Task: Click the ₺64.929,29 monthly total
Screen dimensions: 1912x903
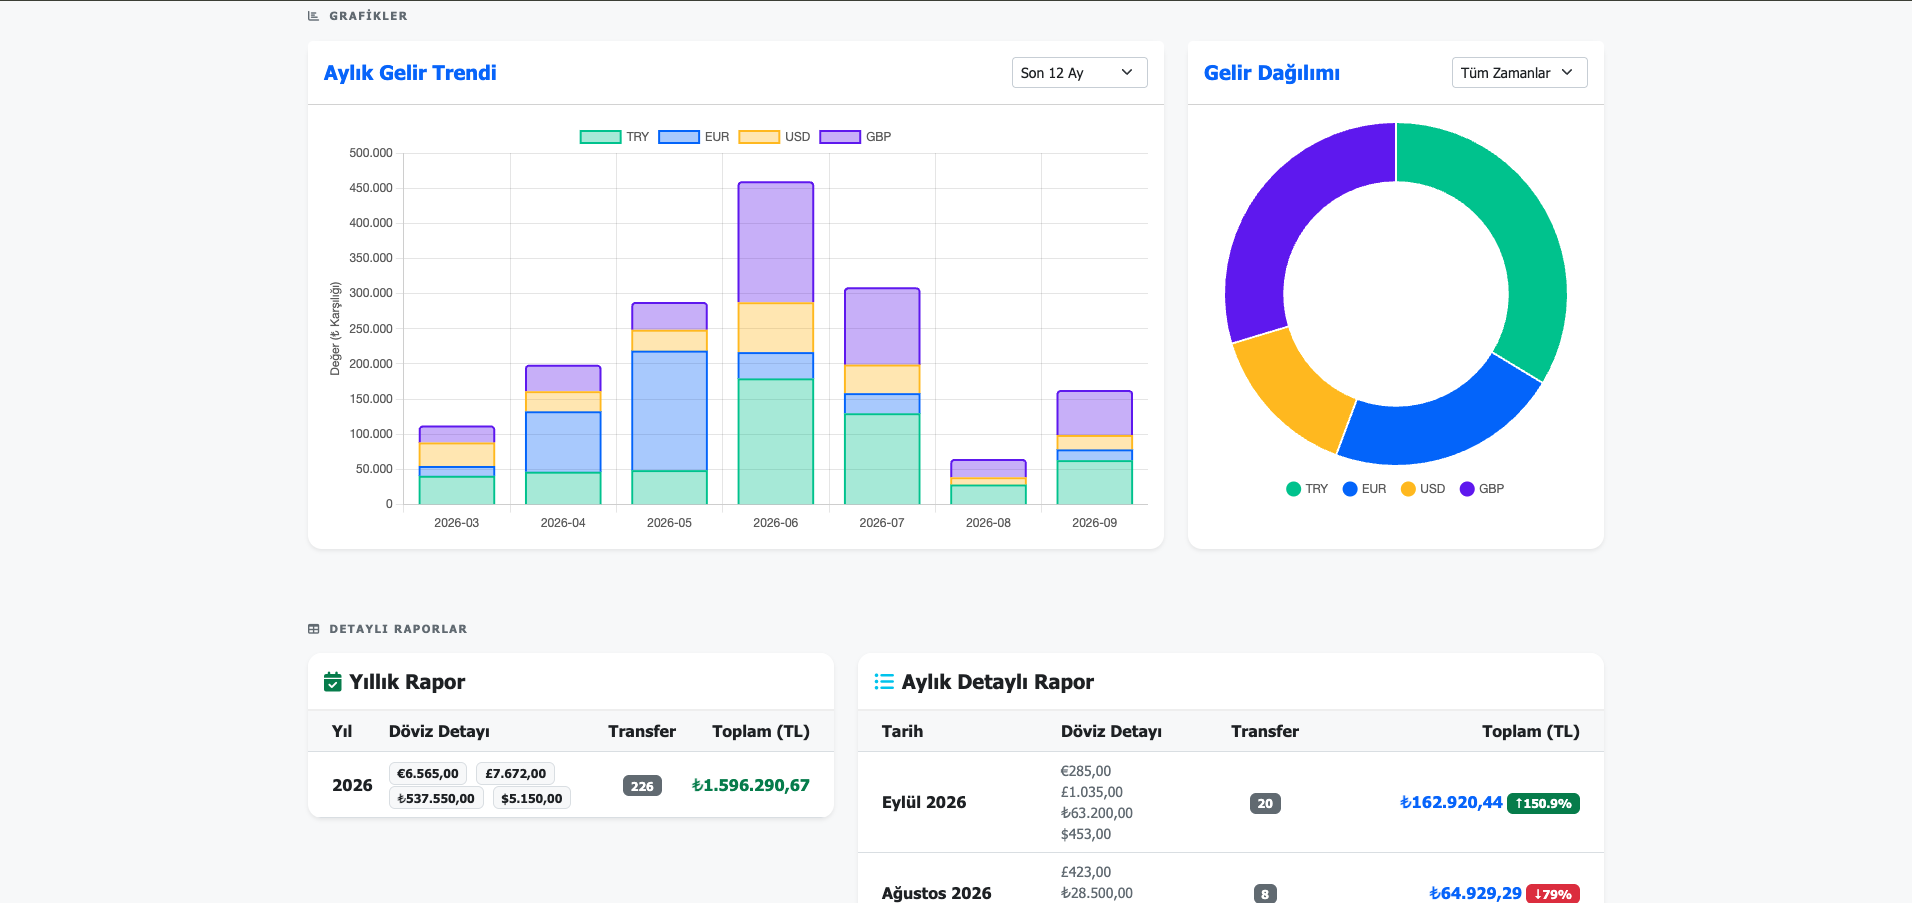Action: [1475, 893]
